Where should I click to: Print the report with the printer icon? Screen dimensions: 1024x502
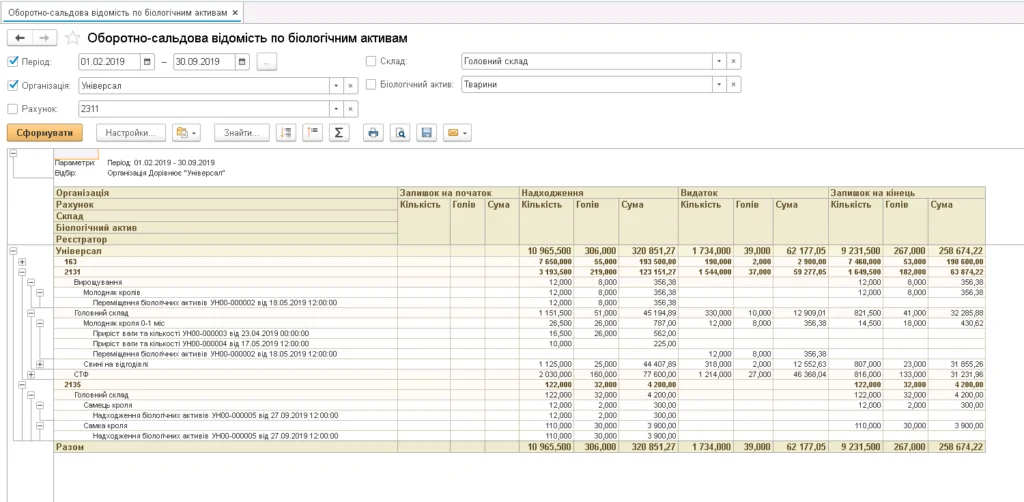pos(373,133)
